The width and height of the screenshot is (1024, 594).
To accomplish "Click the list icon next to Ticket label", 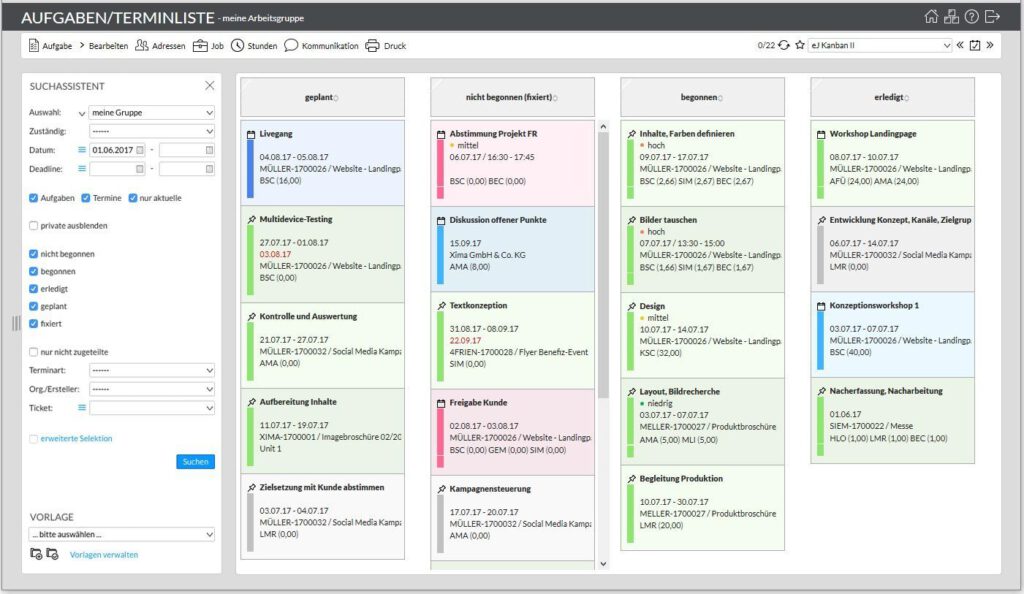I will [82, 408].
